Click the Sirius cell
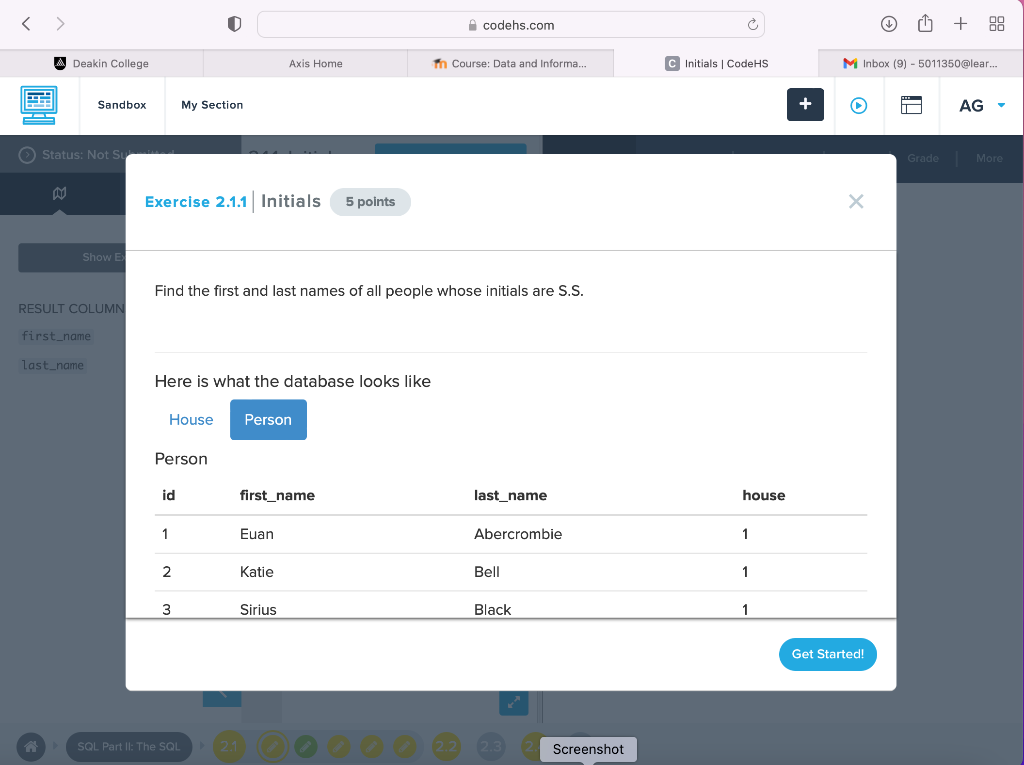 [x=258, y=610]
